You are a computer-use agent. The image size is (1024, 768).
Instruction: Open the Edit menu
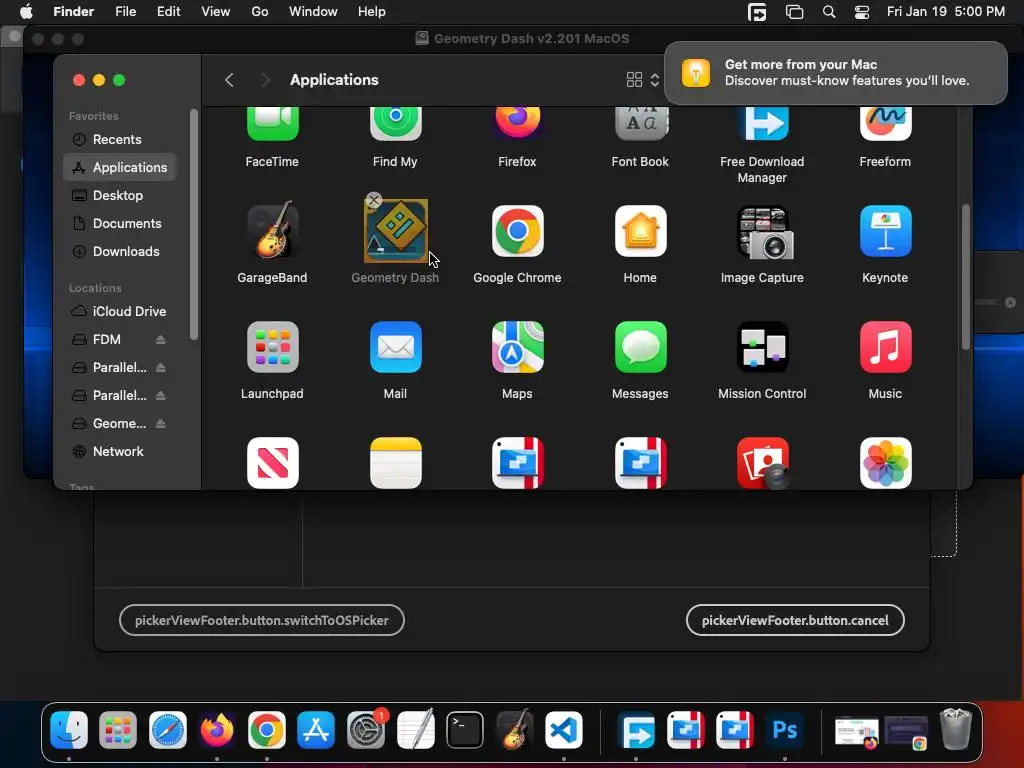coord(168,12)
